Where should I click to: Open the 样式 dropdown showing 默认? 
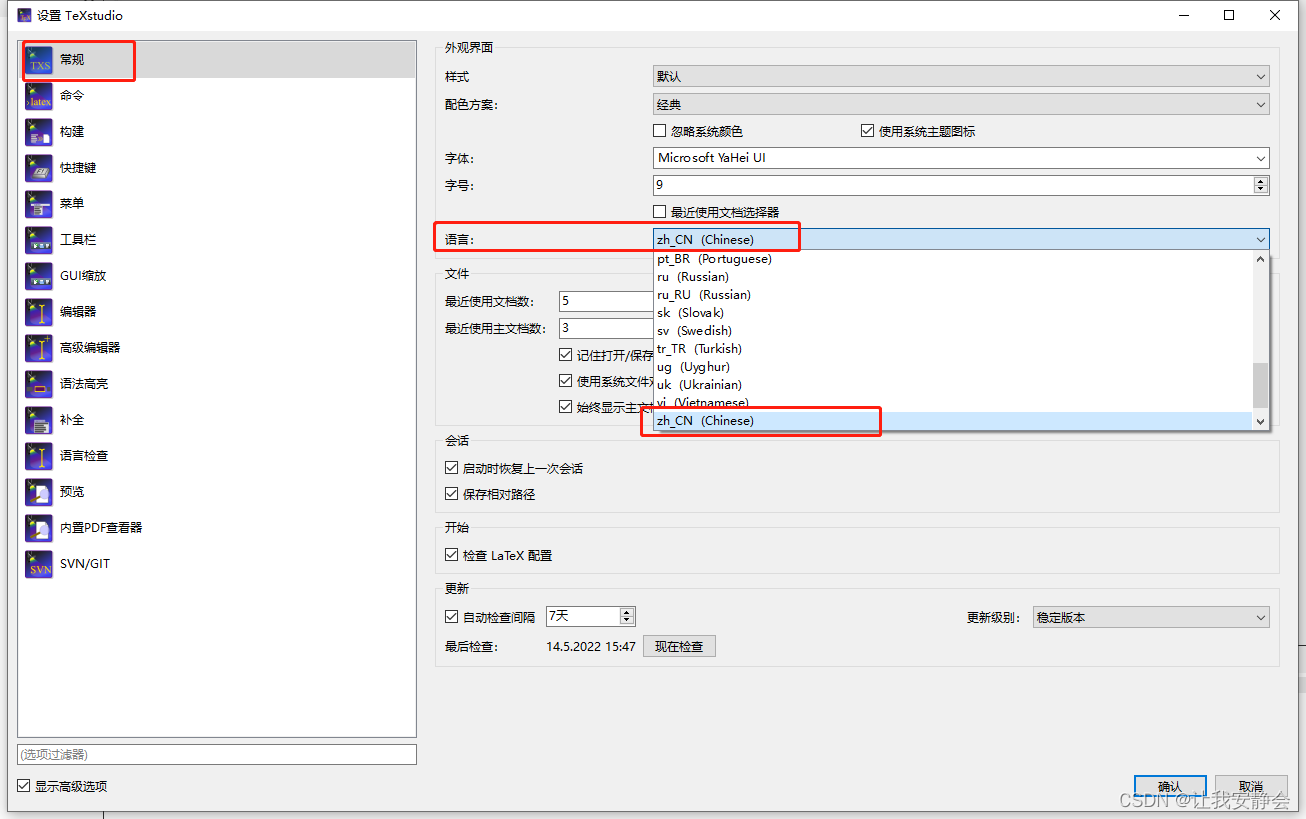point(961,77)
